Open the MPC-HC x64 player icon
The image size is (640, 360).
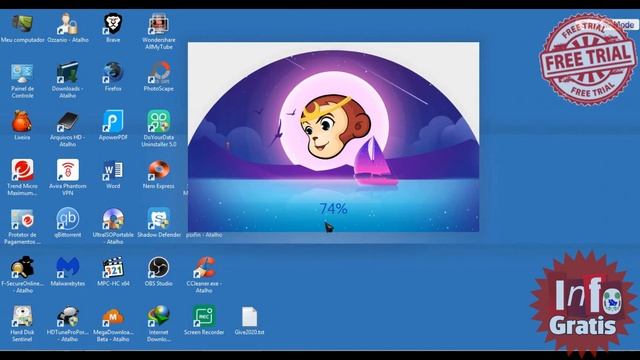(x=113, y=267)
